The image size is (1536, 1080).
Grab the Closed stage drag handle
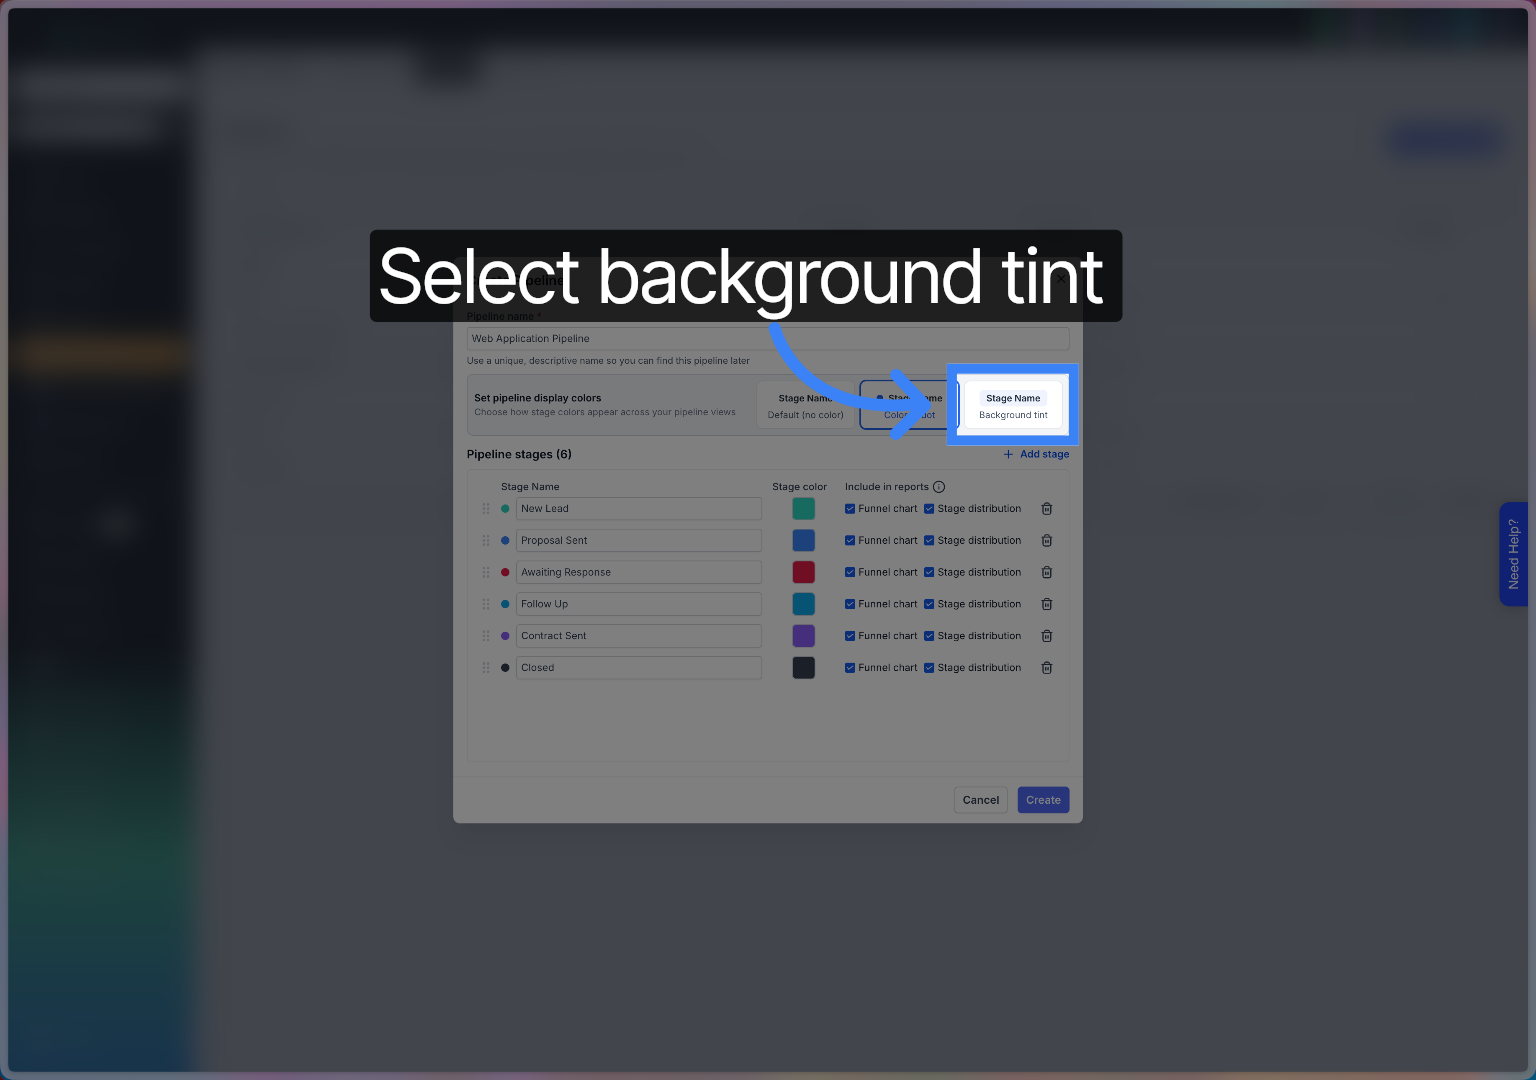486,668
